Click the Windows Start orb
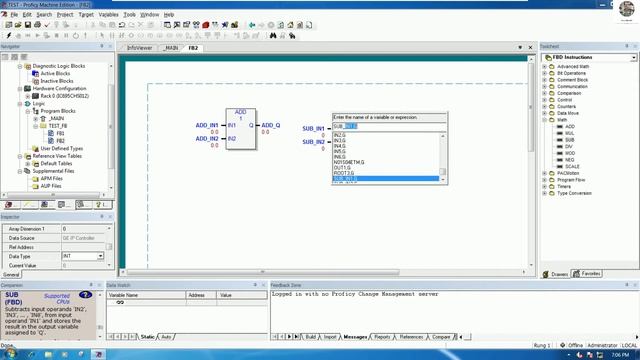Screen dimensions: 640x360 10,353
